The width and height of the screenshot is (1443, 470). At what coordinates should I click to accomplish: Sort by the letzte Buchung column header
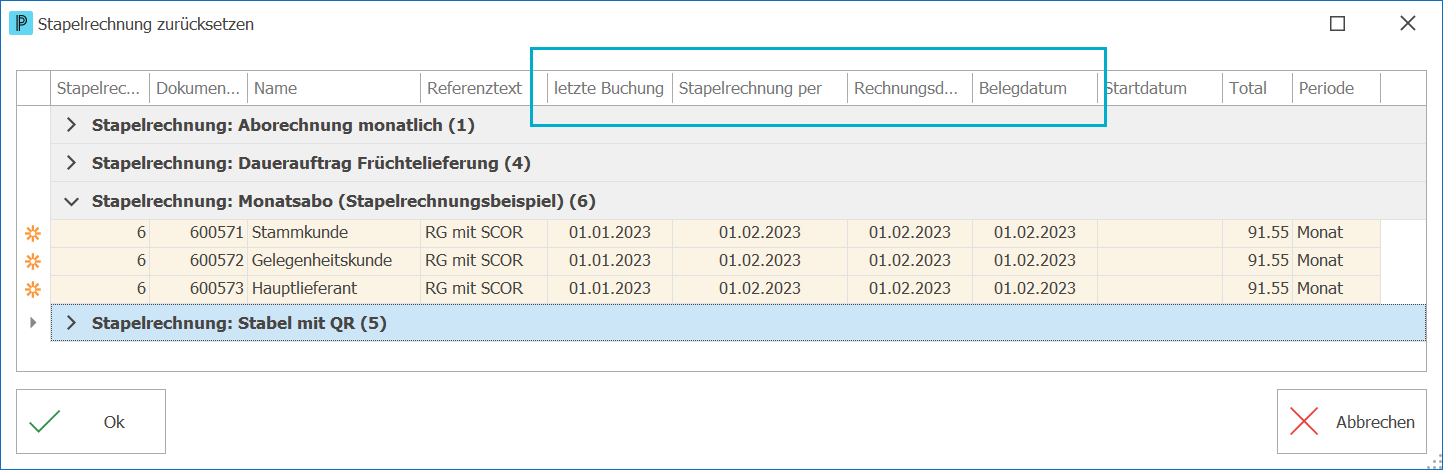609,88
